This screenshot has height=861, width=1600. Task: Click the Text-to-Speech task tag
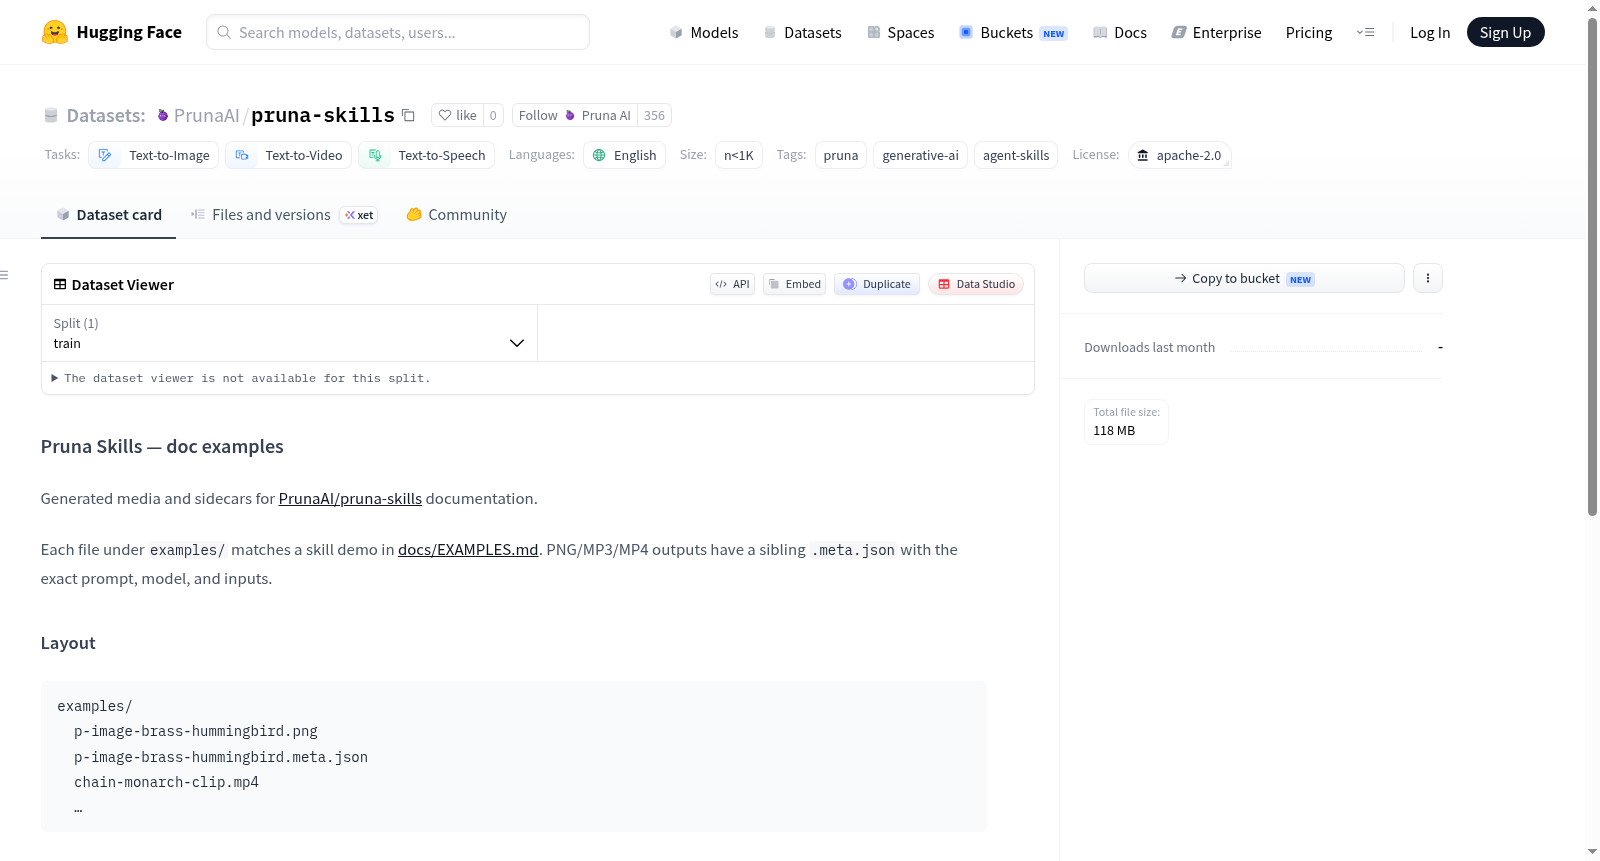point(427,155)
